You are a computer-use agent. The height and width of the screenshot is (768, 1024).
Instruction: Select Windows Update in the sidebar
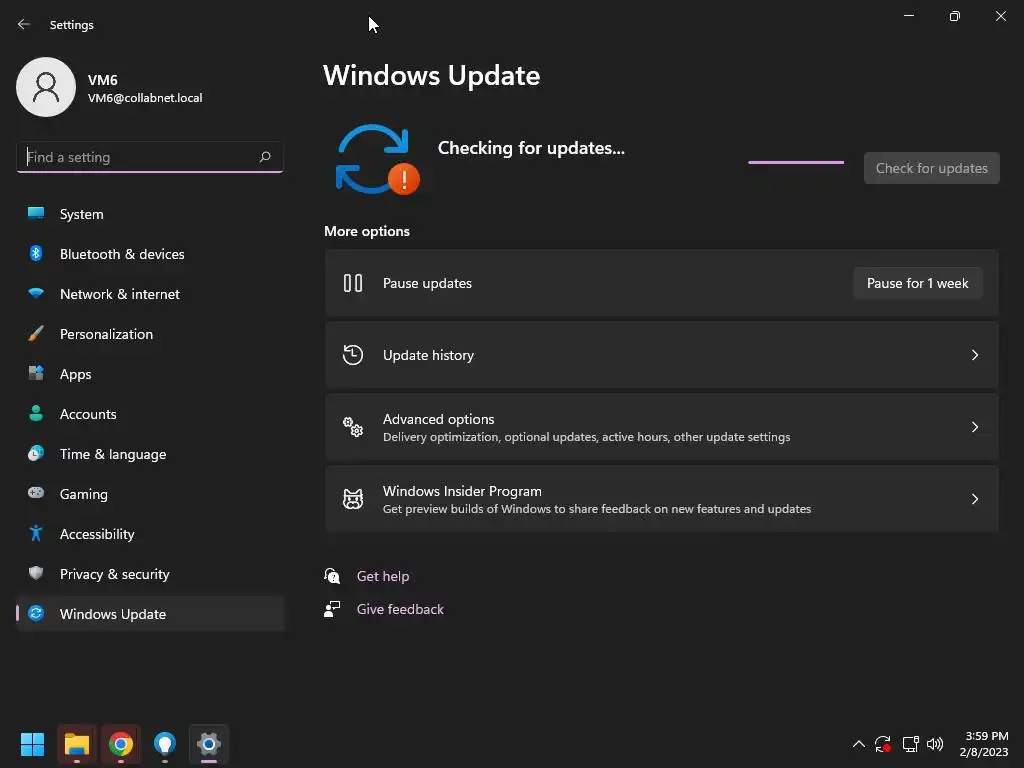[x=150, y=614]
